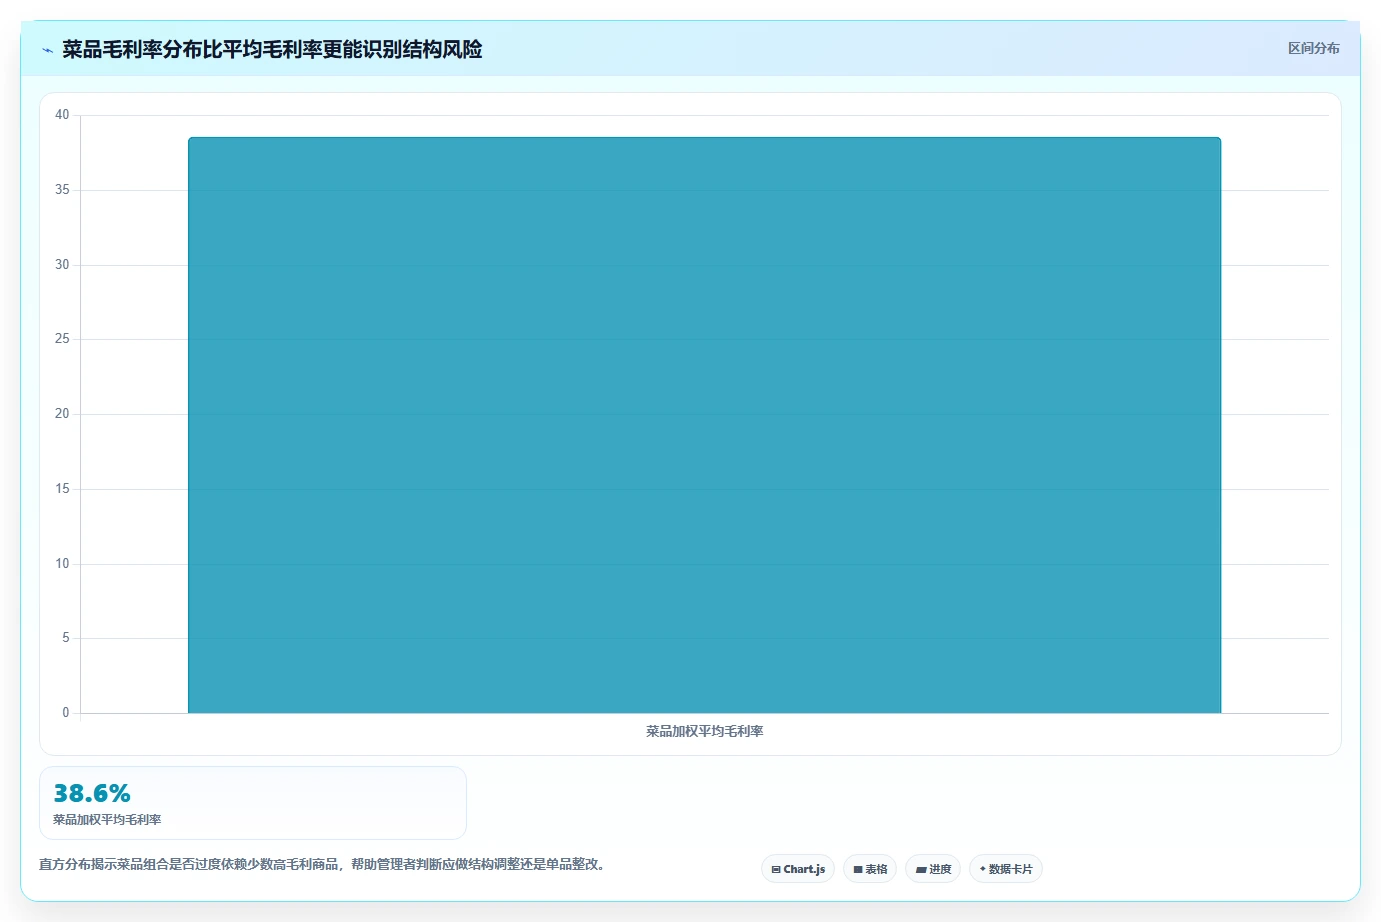Screen dimensions: 1381x922
Task: Click the 38.6% metric value
Action: coord(92,793)
